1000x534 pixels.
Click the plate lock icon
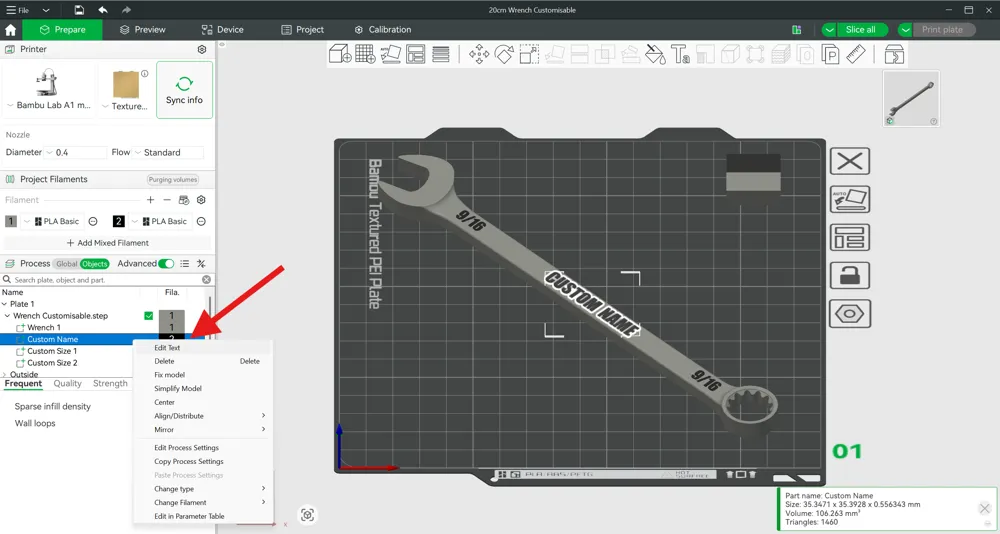850,276
